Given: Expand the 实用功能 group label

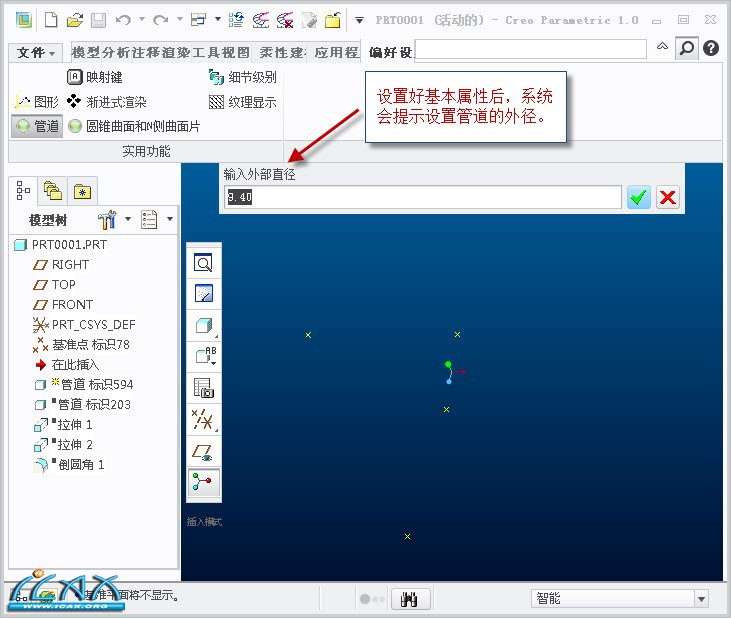Looking at the screenshot, I should click(x=146, y=151).
